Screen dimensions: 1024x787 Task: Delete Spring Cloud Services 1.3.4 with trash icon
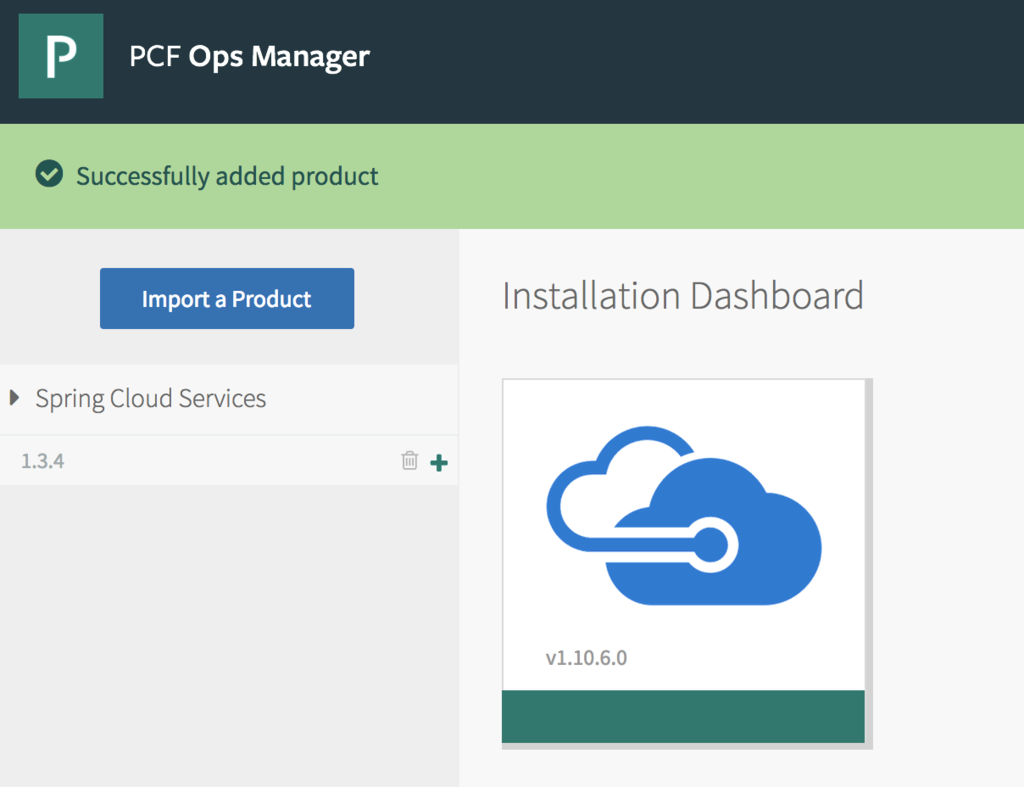coord(409,461)
